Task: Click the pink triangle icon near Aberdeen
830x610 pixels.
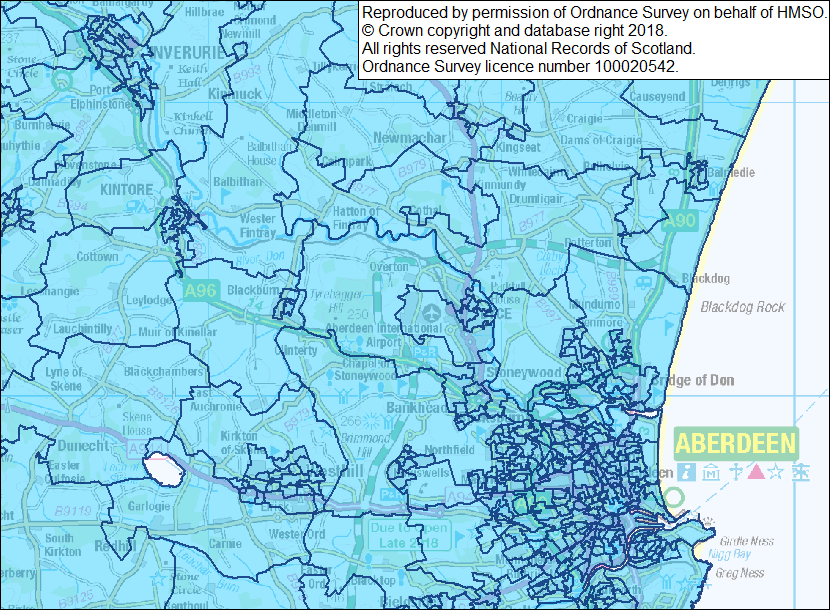Action: pos(756,471)
